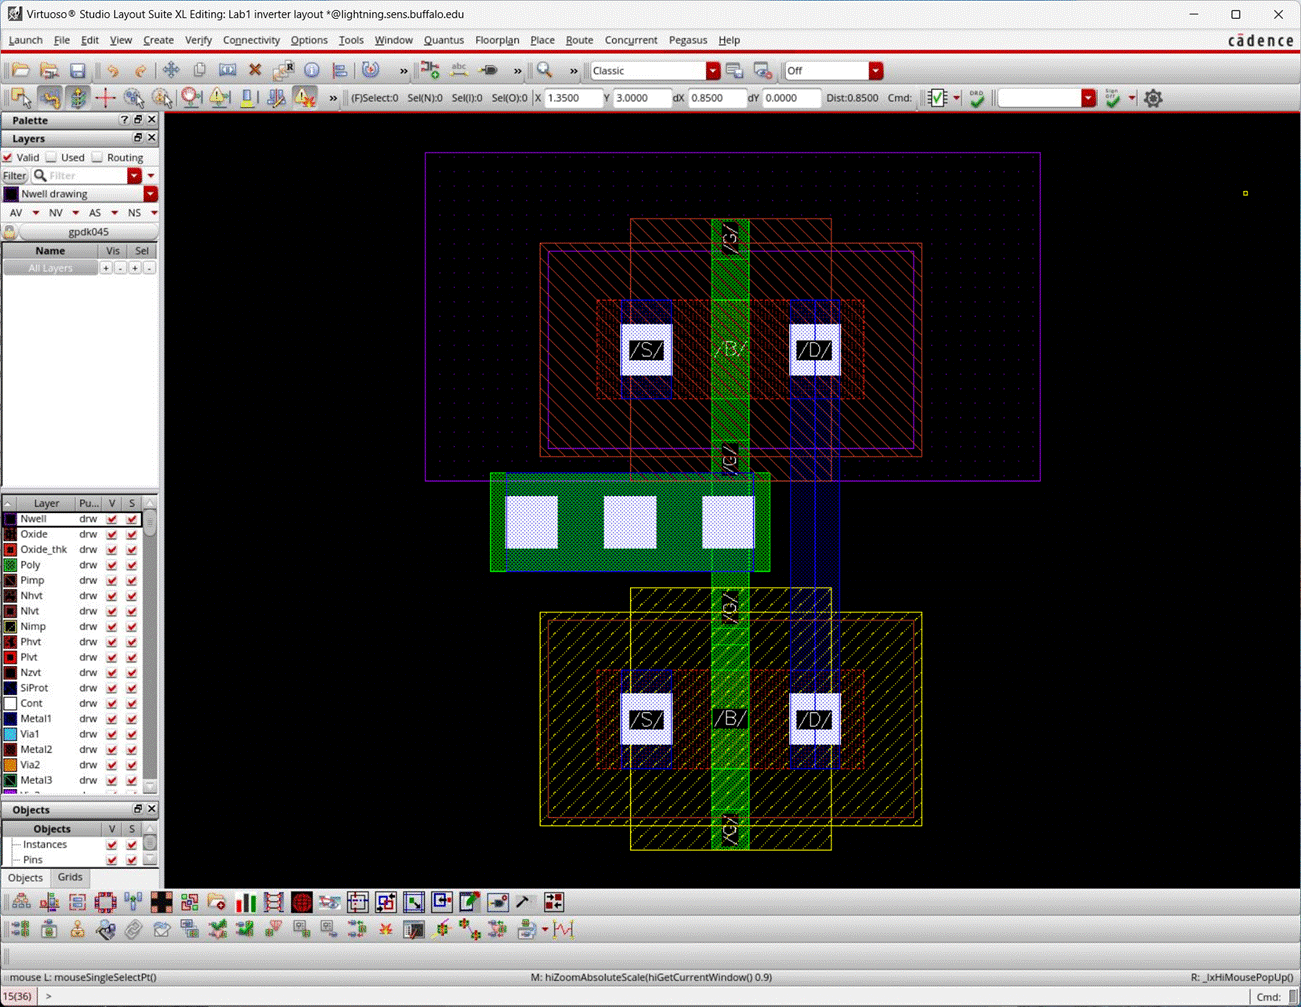Viewport: 1301px width, 1007px height.
Task: Click the globe icon in the bottom toolbar
Action: pos(301,902)
